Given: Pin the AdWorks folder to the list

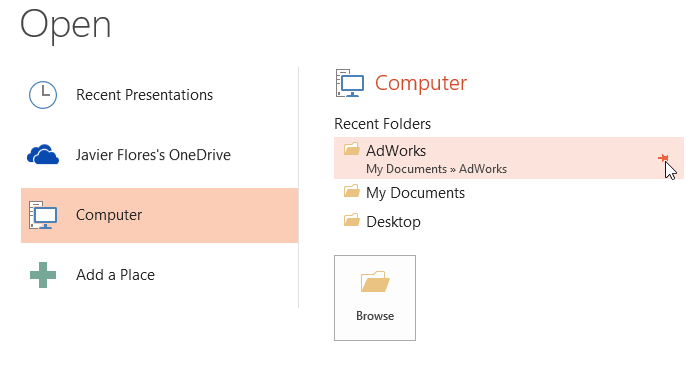Looking at the screenshot, I should 663,158.
